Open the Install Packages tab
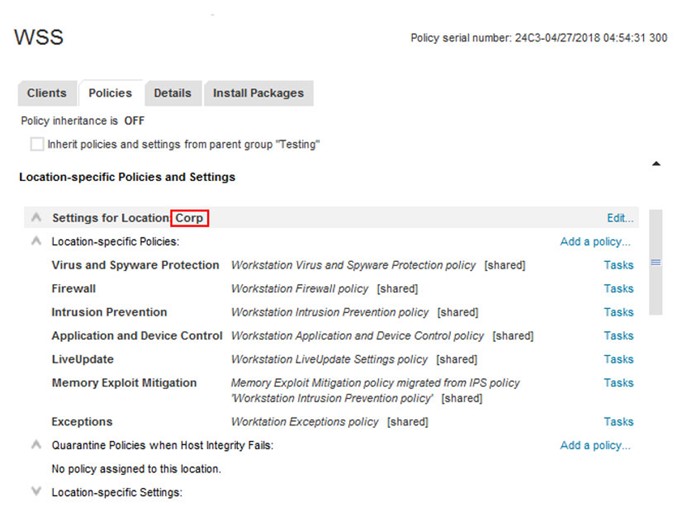Viewport: 682px width, 531px height. click(258, 93)
